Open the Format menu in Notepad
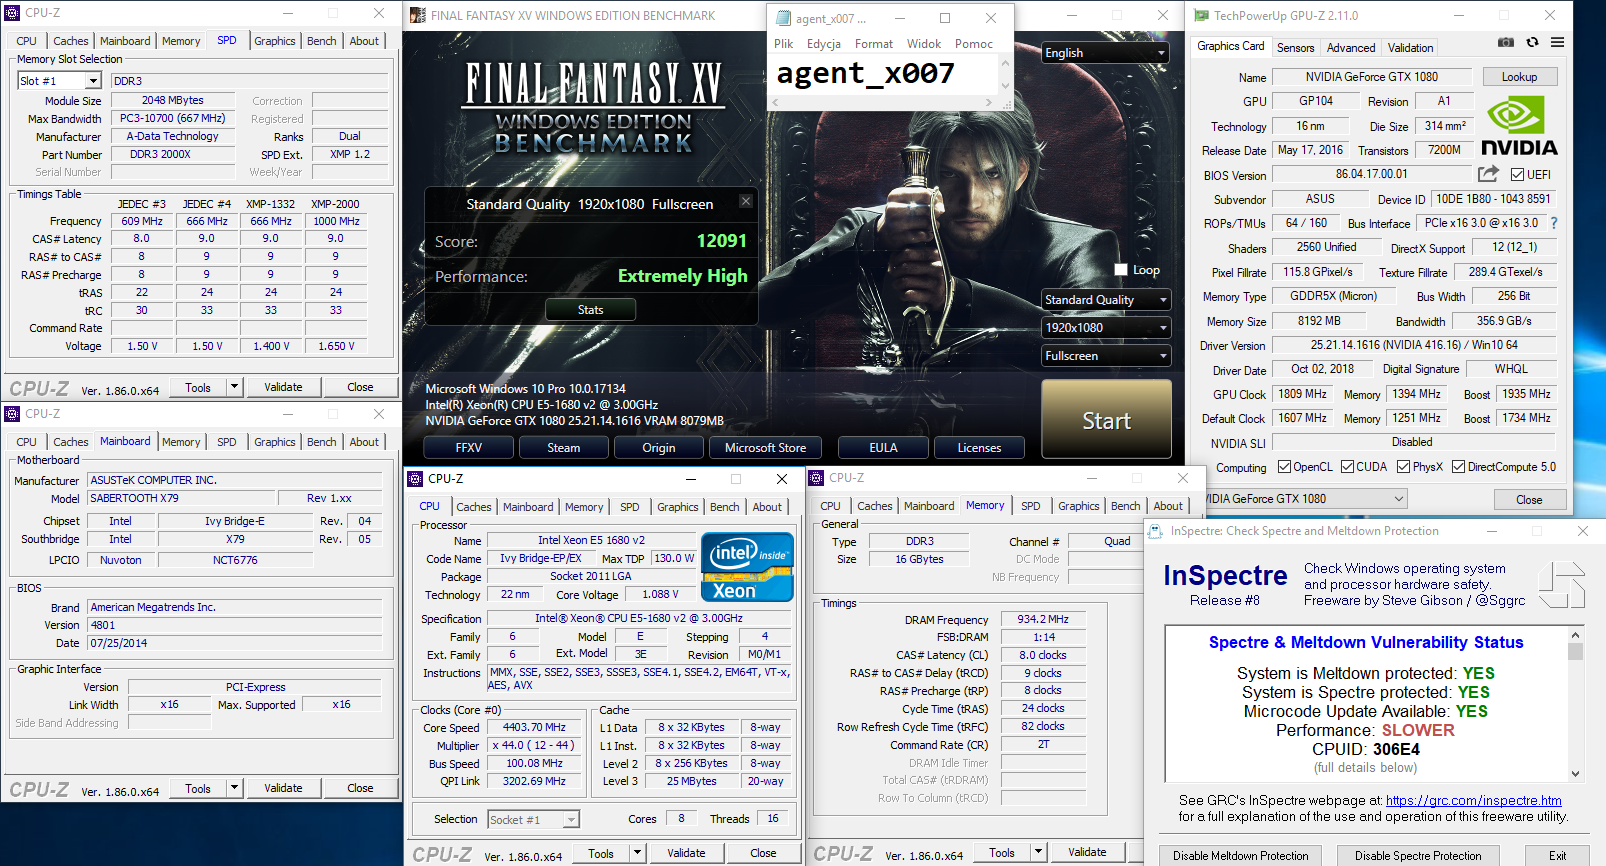 [873, 44]
